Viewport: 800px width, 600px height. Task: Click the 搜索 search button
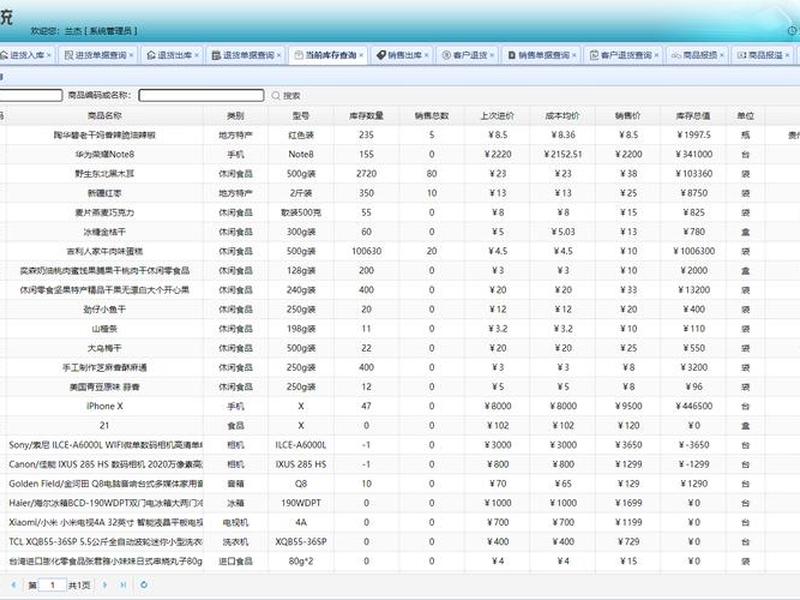point(286,95)
